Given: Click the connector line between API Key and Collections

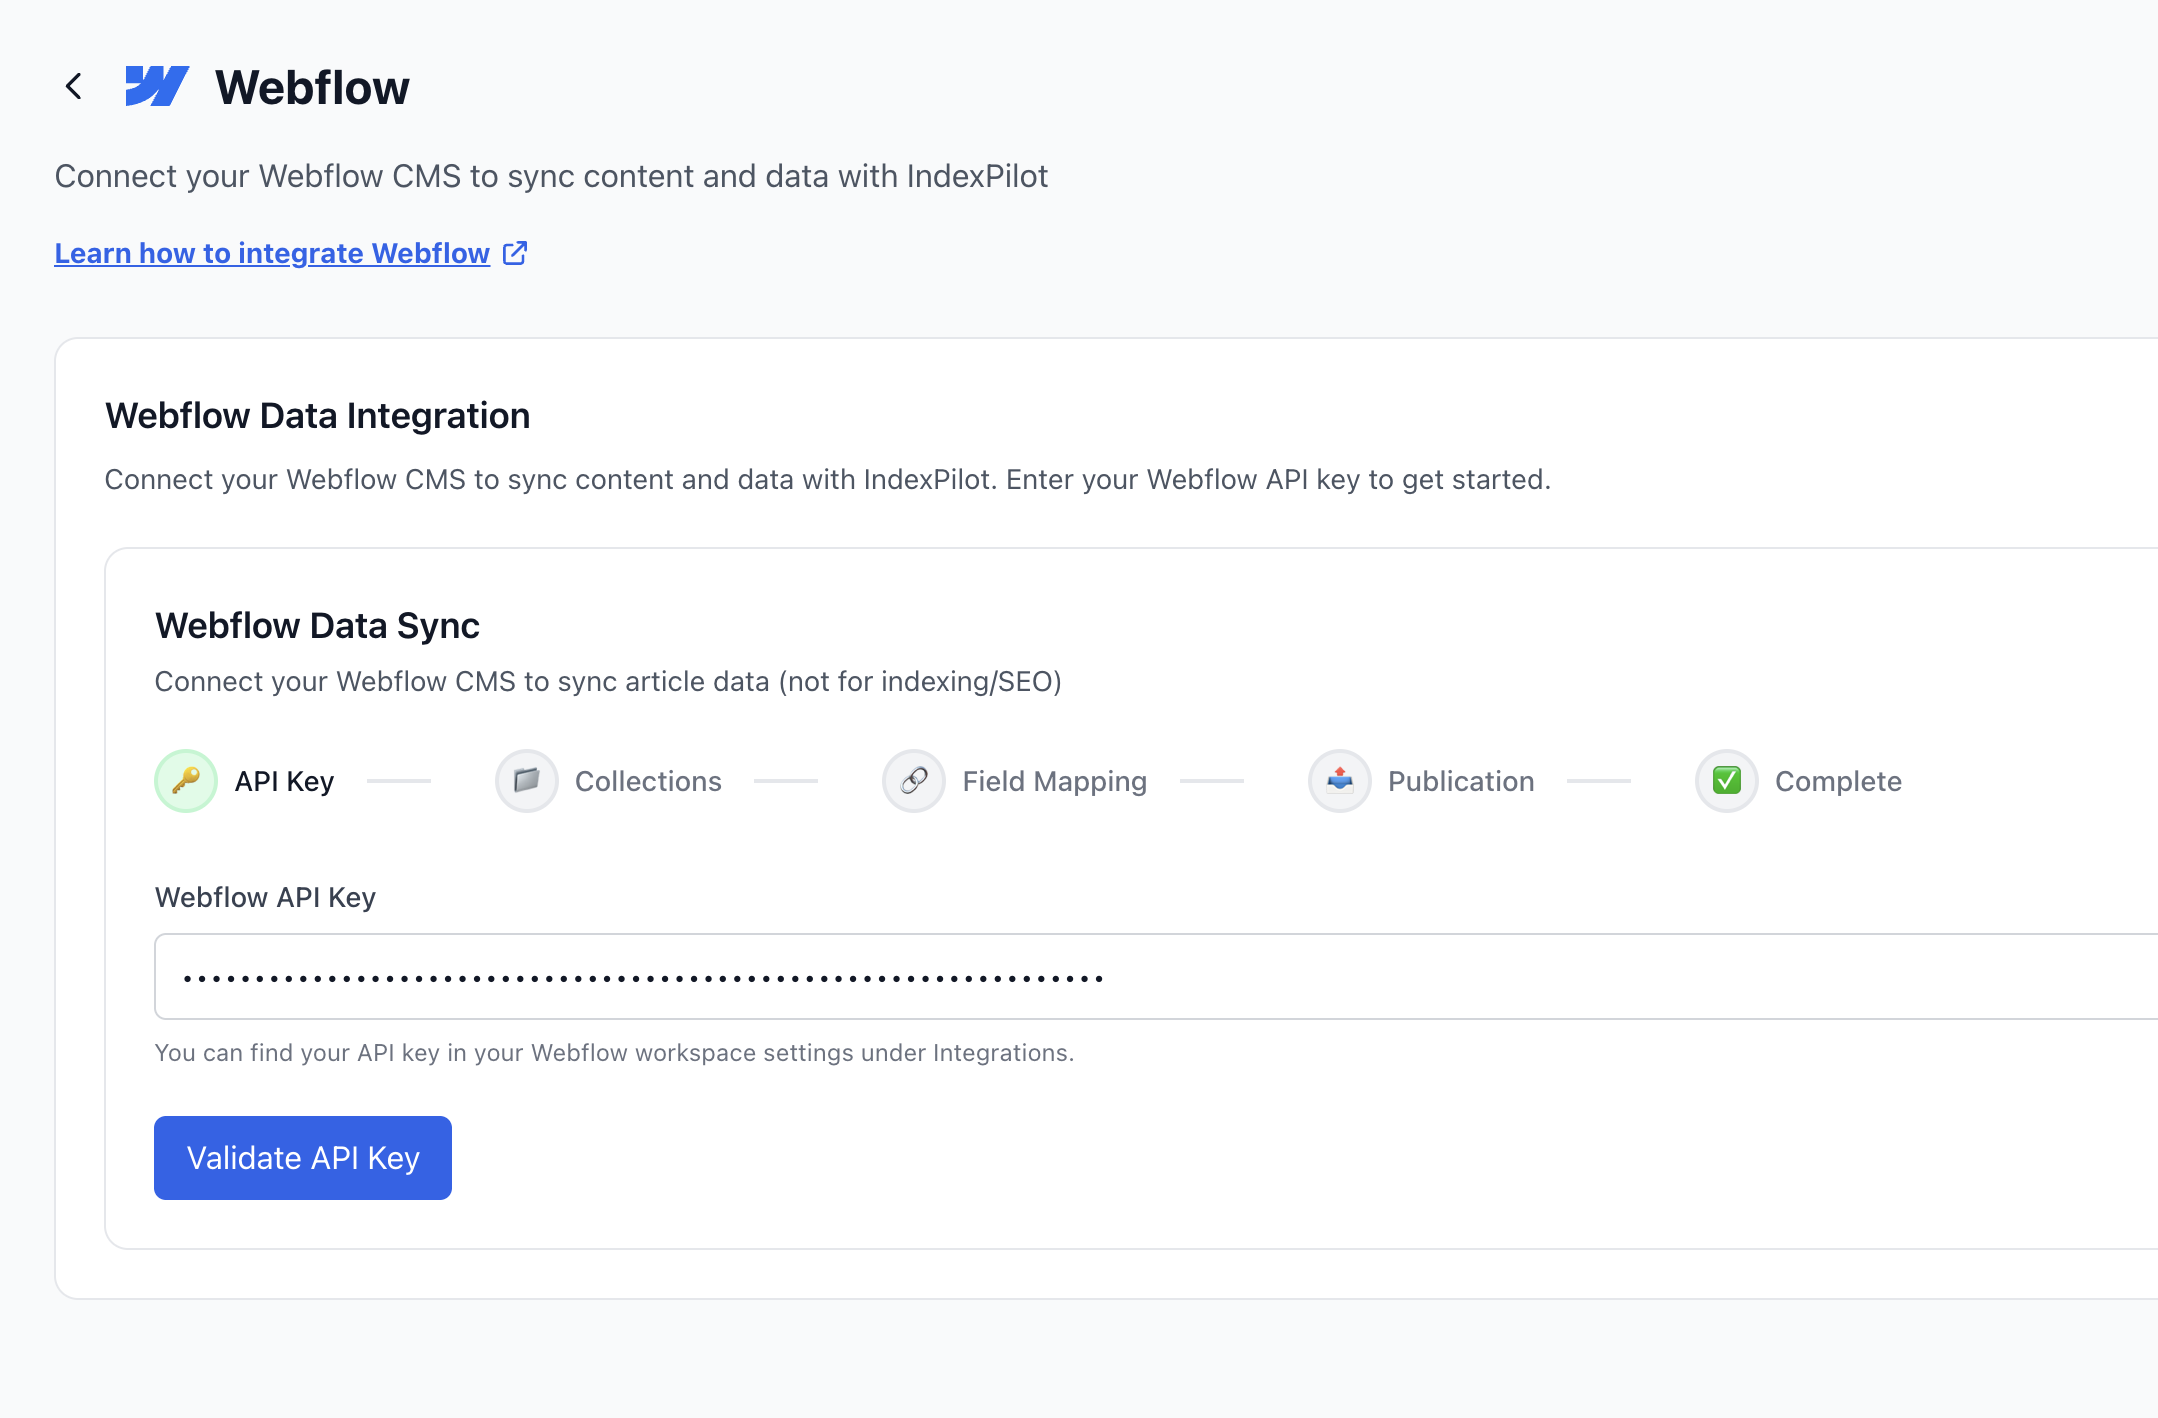Looking at the screenshot, I should pyautogui.click(x=400, y=781).
